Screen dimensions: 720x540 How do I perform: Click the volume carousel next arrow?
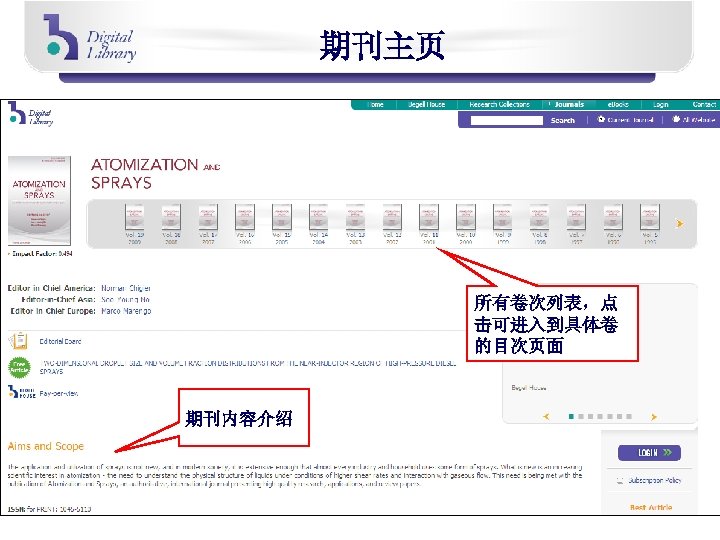[x=680, y=224]
